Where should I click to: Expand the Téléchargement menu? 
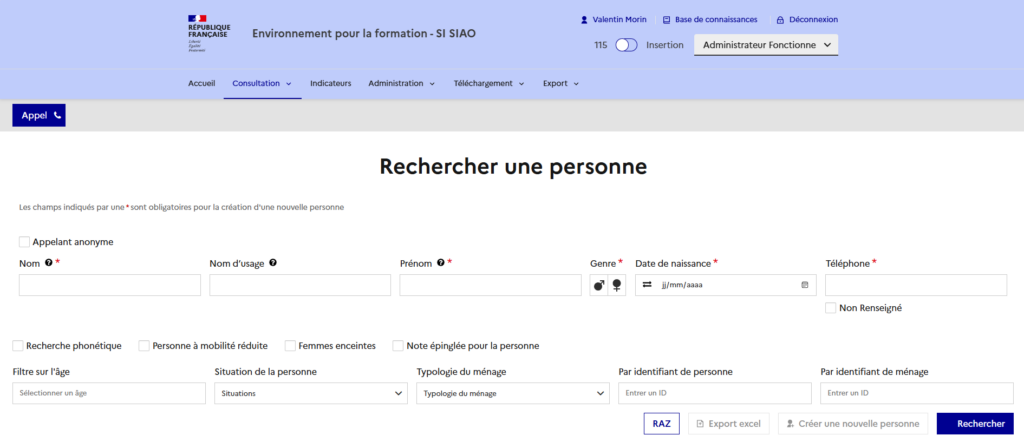(489, 84)
